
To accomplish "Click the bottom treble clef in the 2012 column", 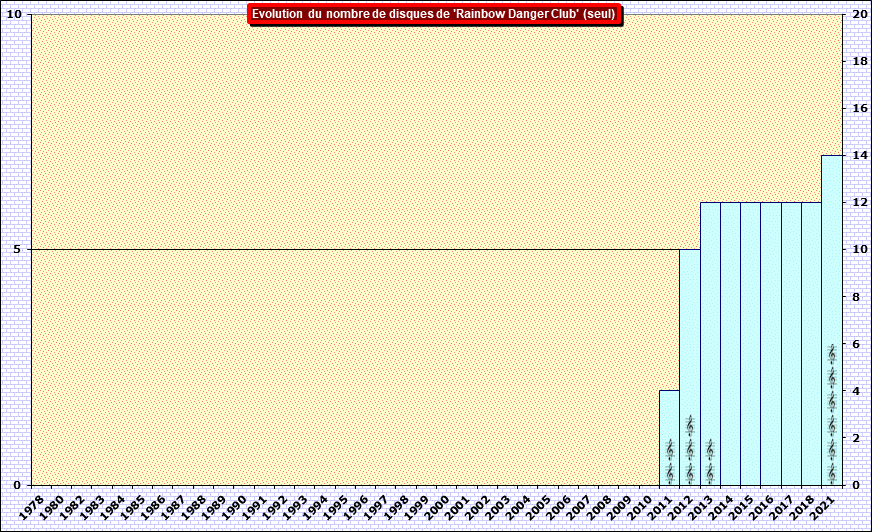I will pos(689,472).
